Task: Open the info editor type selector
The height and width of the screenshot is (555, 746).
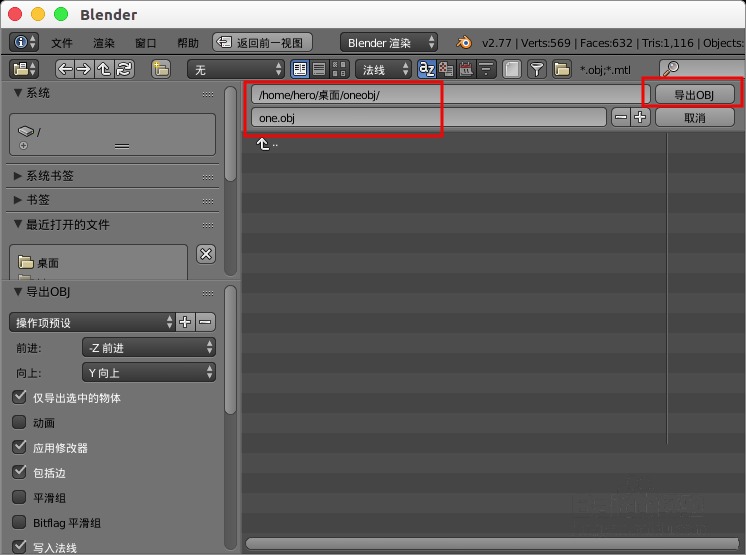Action: coord(24,42)
